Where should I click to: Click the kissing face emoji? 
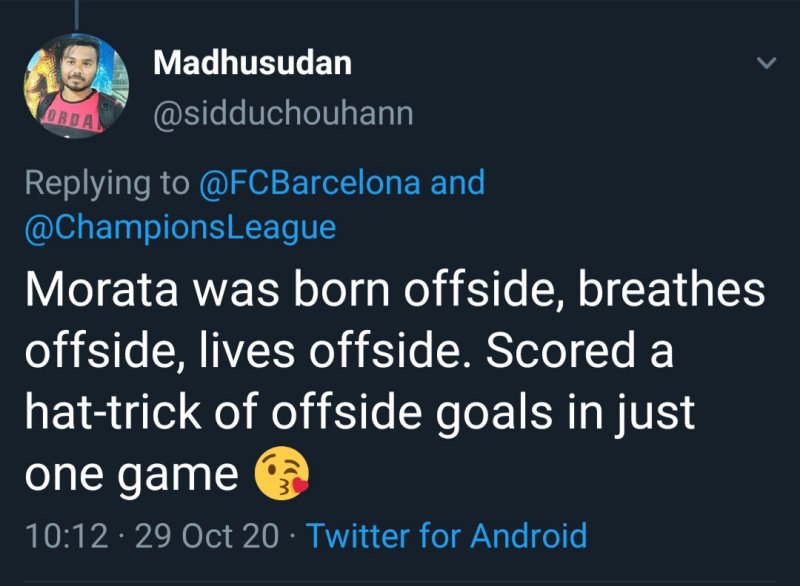[x=283, y=474]
